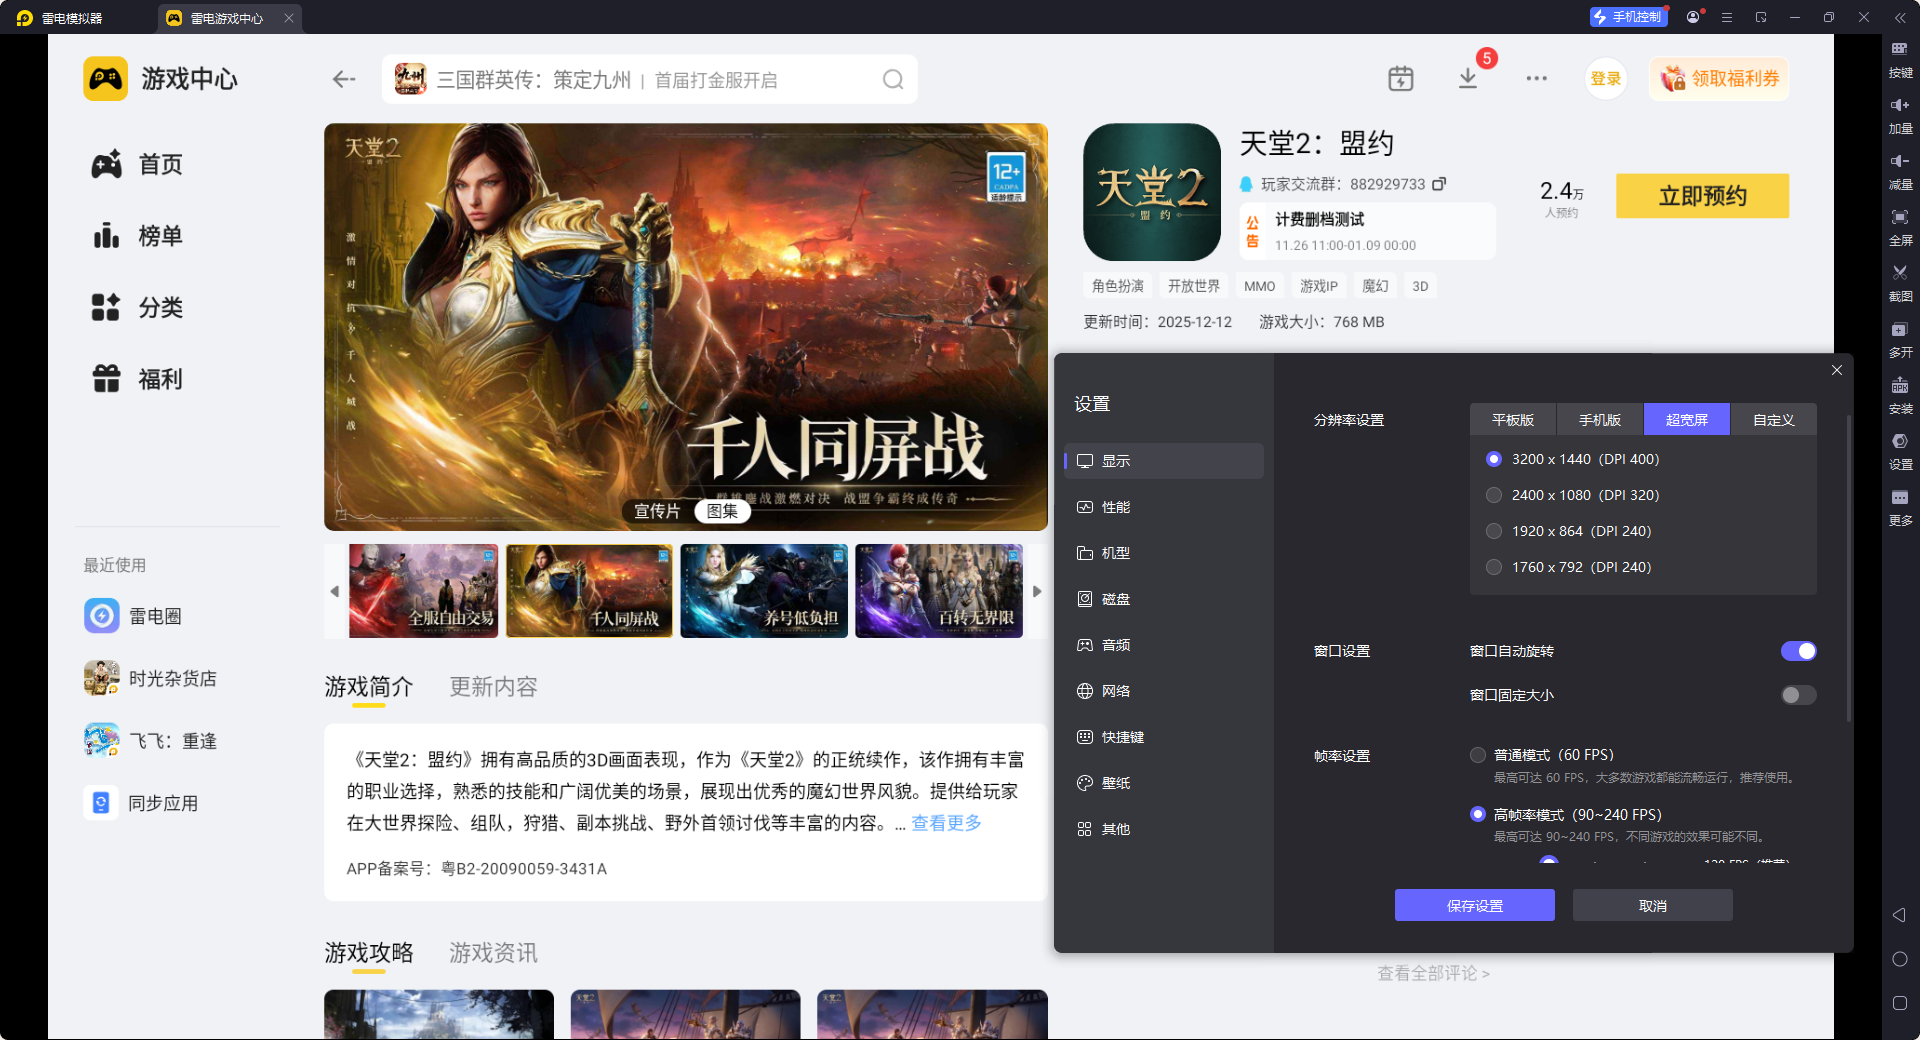Select 1760 x 792 (DPI 240) resolution
Screen dimensions: 1920x1040
point(1569,567)
